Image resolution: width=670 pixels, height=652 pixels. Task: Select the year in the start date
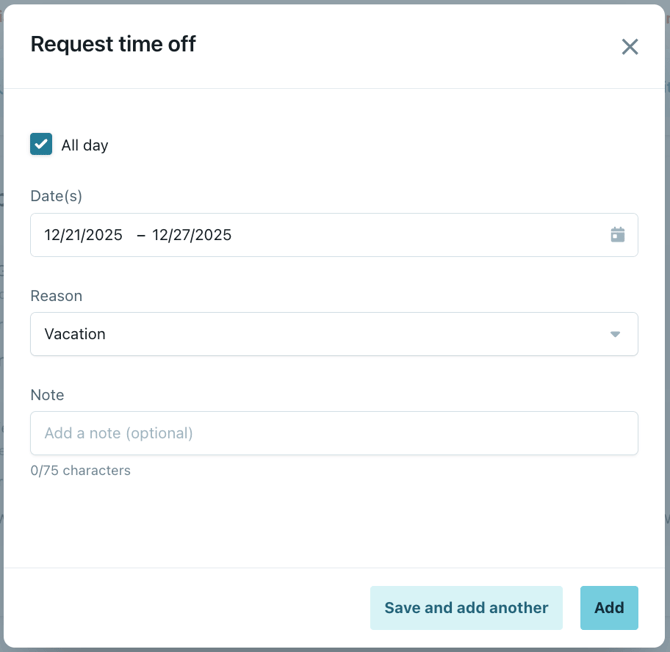click(x=104, y=235)
